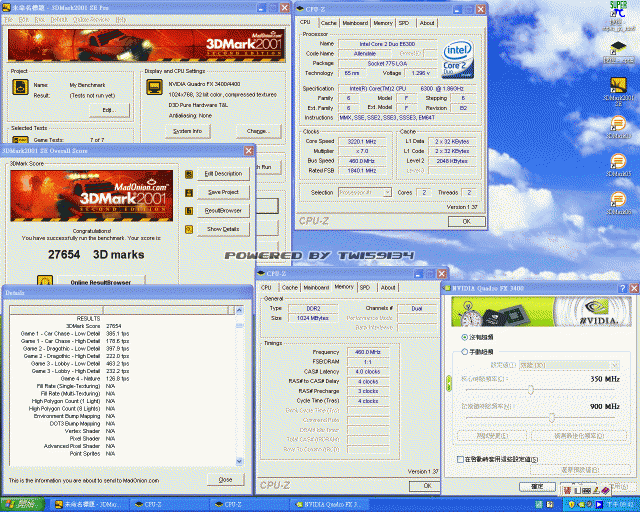
Task: Click the icon beside ResultBrowser button
Action: [x=189, y=211]
